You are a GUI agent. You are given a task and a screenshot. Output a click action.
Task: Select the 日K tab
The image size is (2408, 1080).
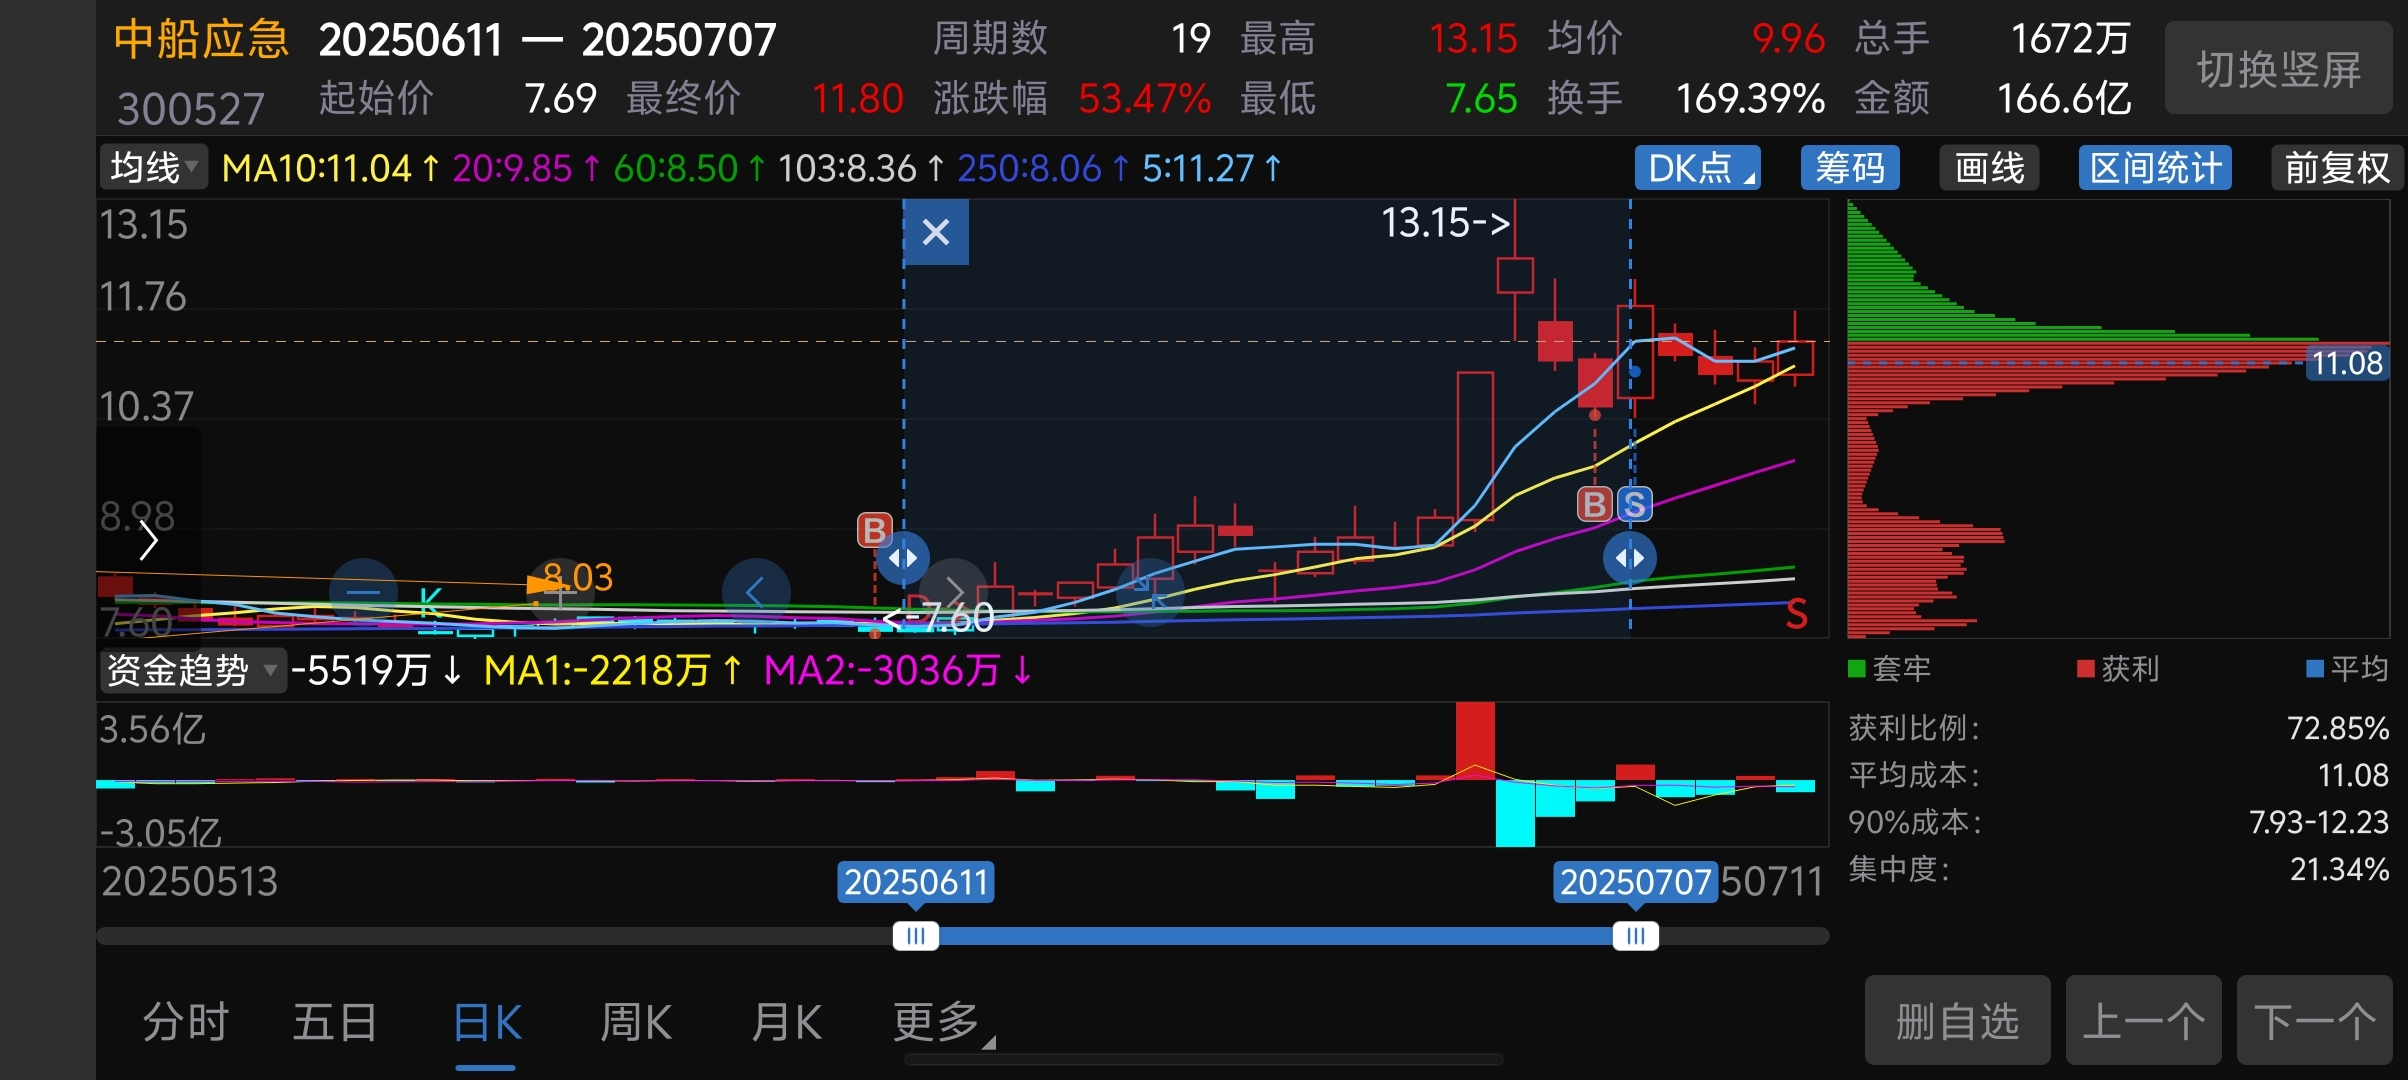point(487,1022)
